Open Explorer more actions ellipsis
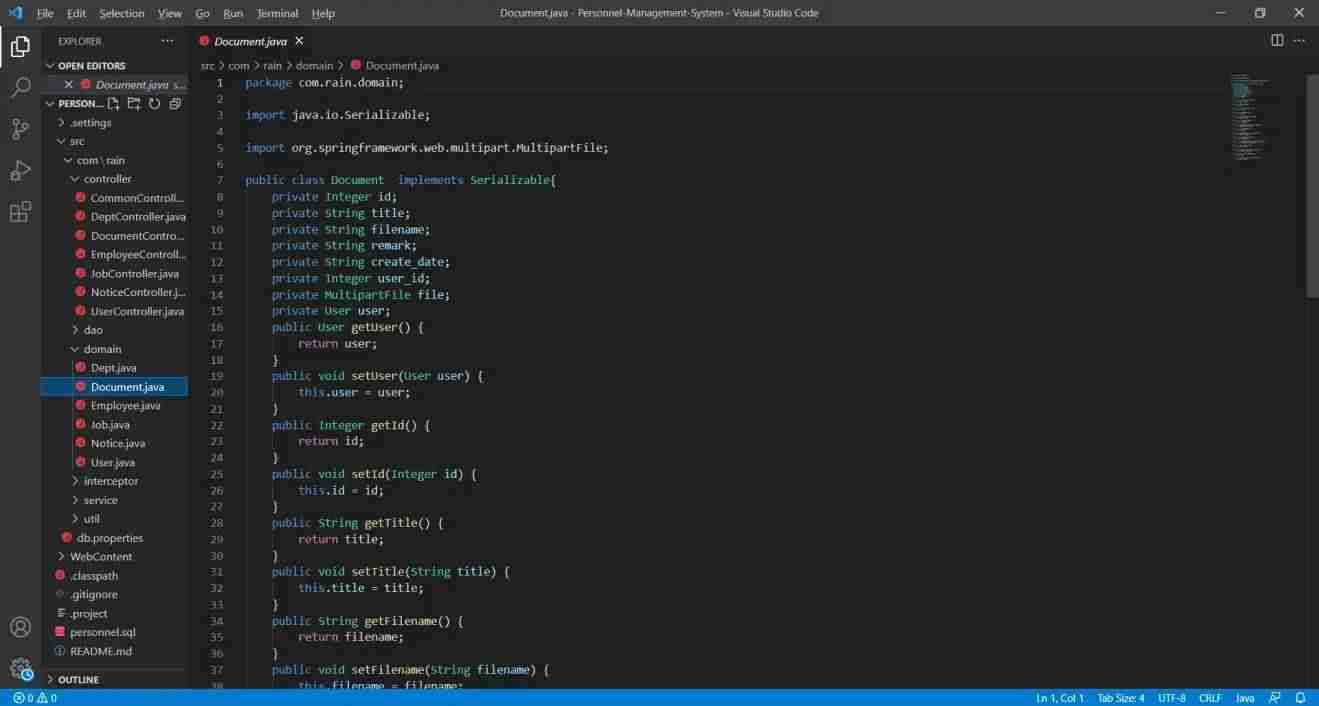The height and width of the screenshot is (706, 1319). (x=167, y=41)
